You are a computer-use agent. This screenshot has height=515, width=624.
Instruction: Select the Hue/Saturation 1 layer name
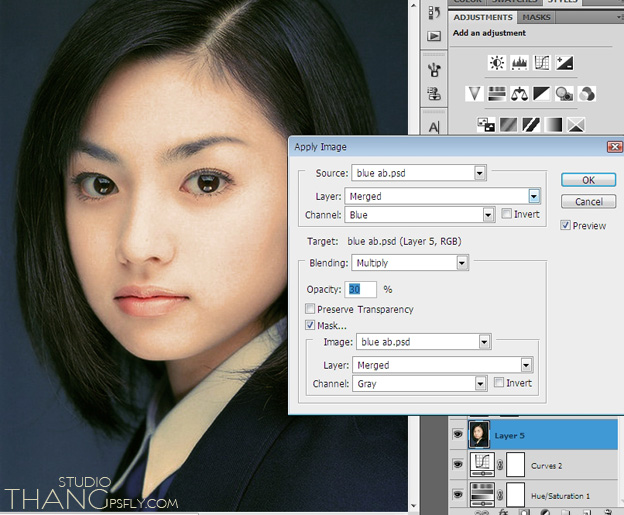(x=560, y=496)
